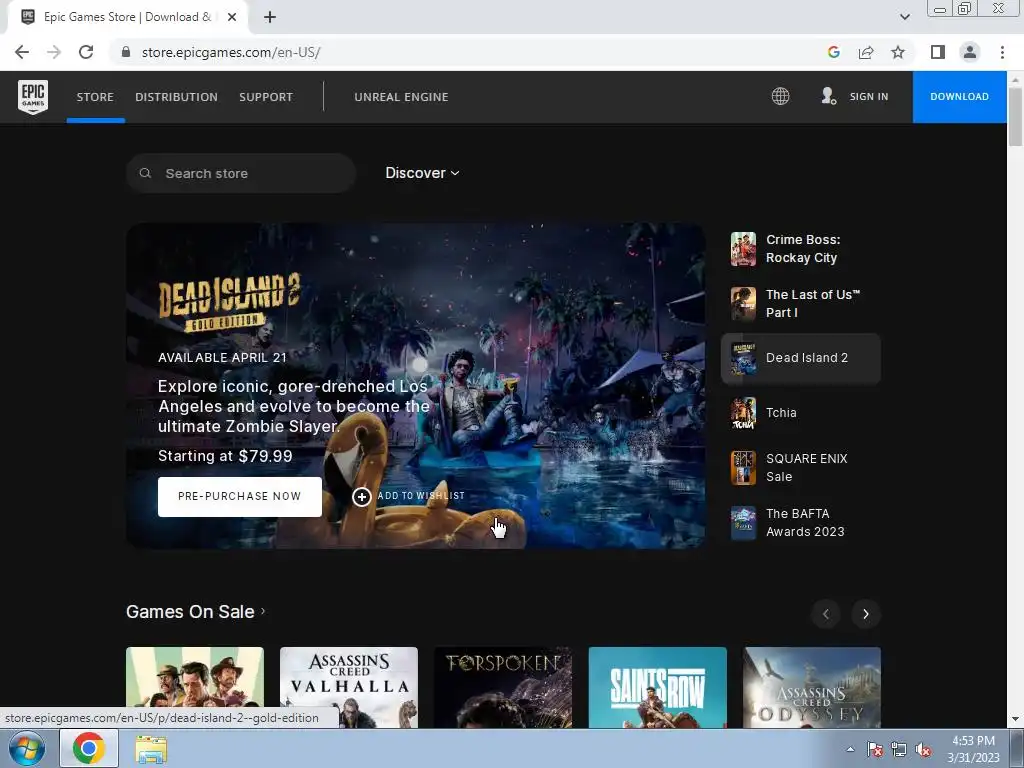Open the Support nav item
This screenshot has width=1024, height=768.
266,97
